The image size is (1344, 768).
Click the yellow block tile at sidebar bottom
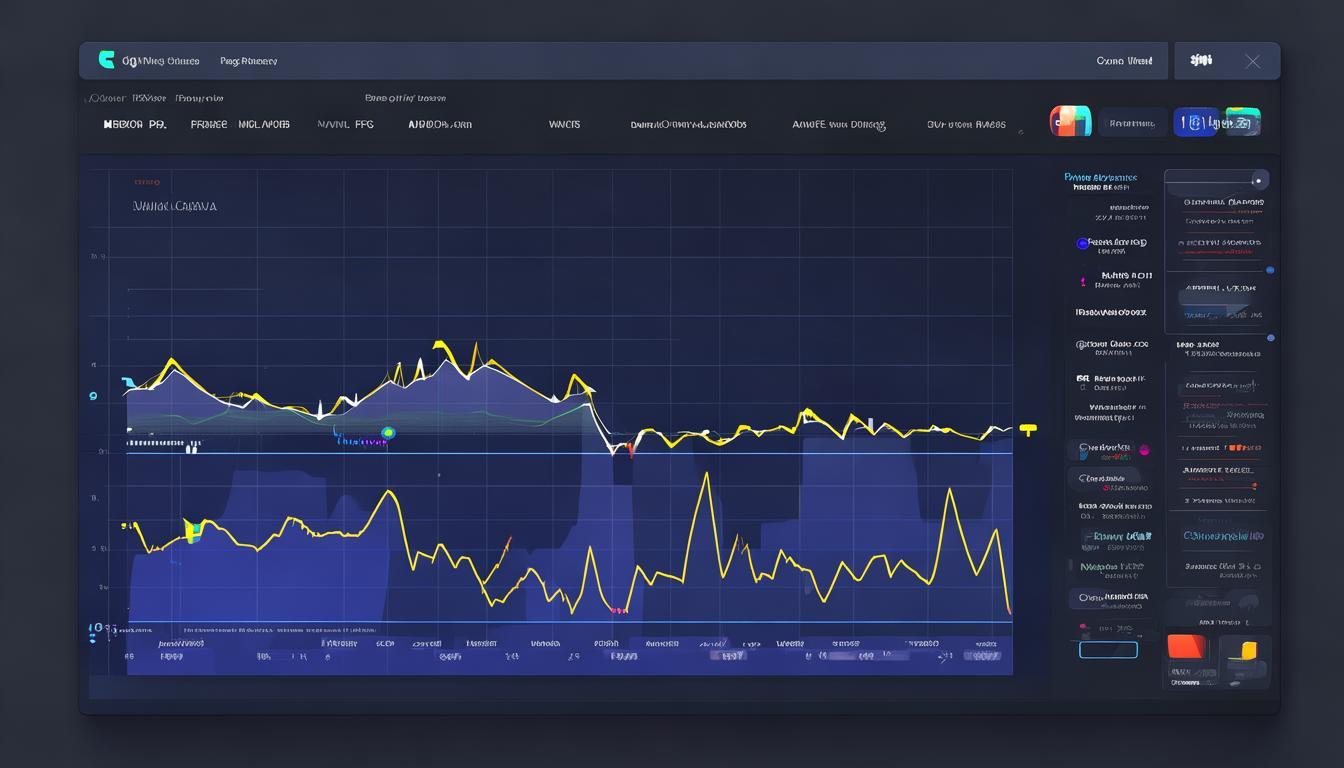[1245, 652]
